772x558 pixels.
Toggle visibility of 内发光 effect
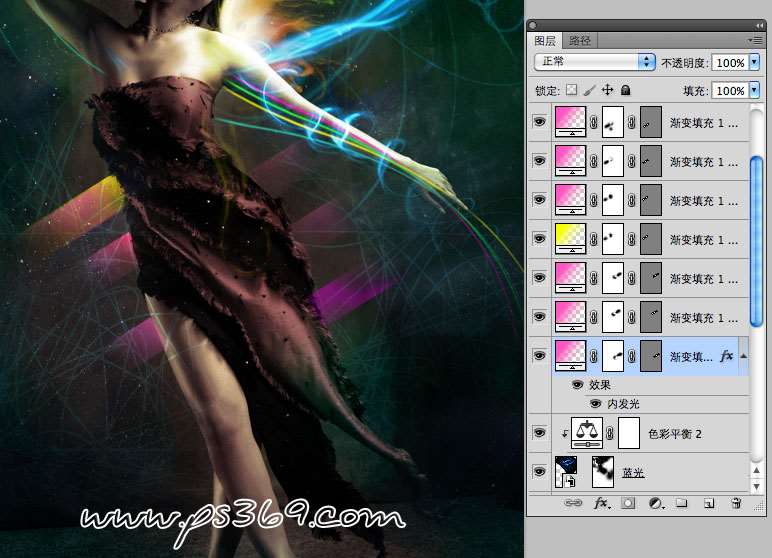click(x=594, y=404)
